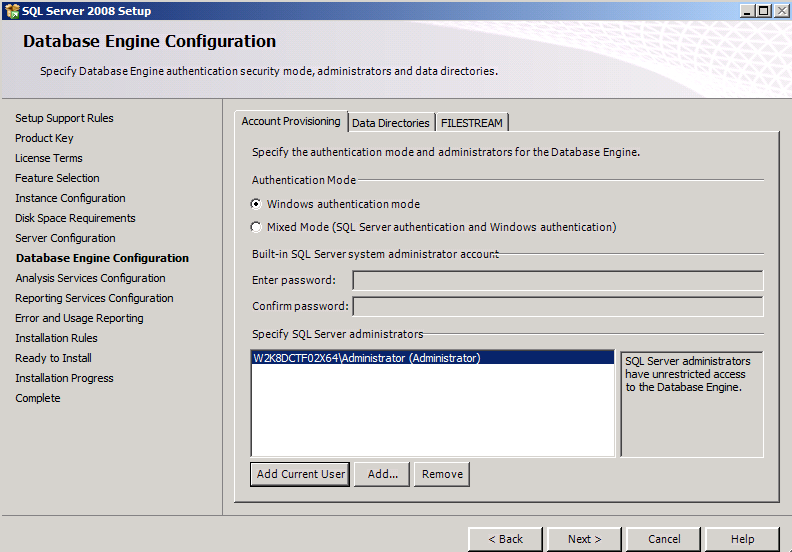This screenshot has width=792, height=552.
Task: Select Windows authentication mode radio button
Action: (256, 204)
